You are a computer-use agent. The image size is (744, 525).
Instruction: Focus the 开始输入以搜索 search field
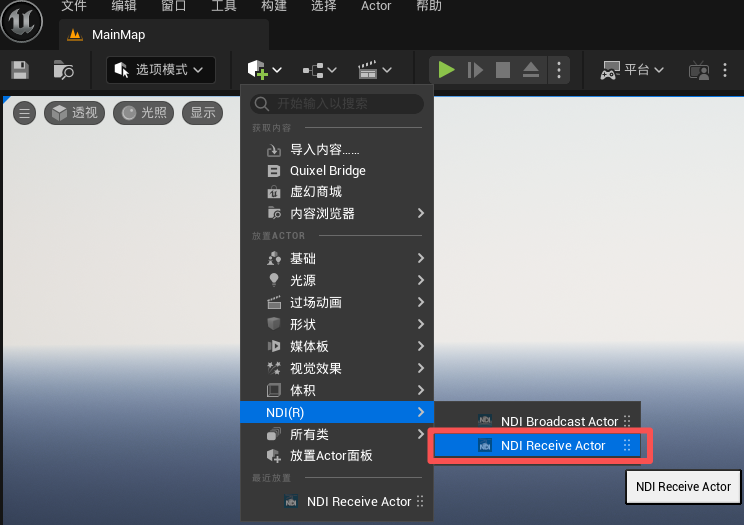(337, 103)
